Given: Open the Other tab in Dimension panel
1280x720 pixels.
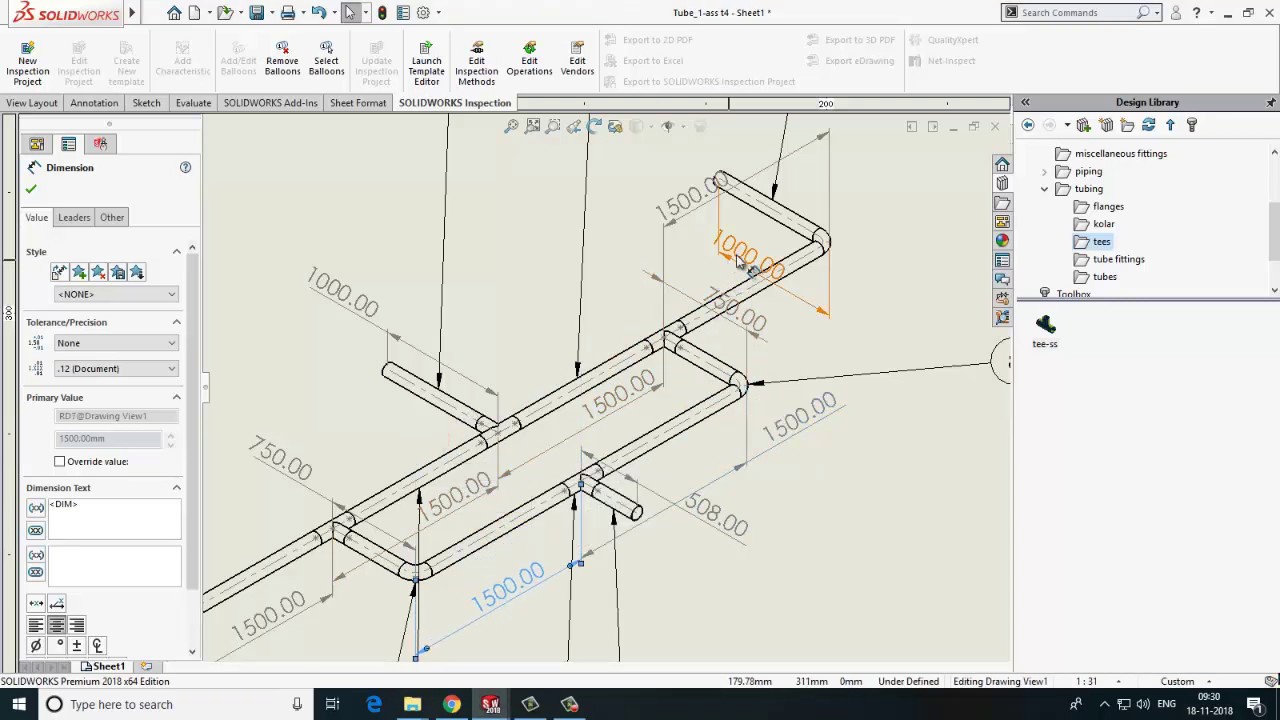Looking at the screenshot, I should 112,217.
